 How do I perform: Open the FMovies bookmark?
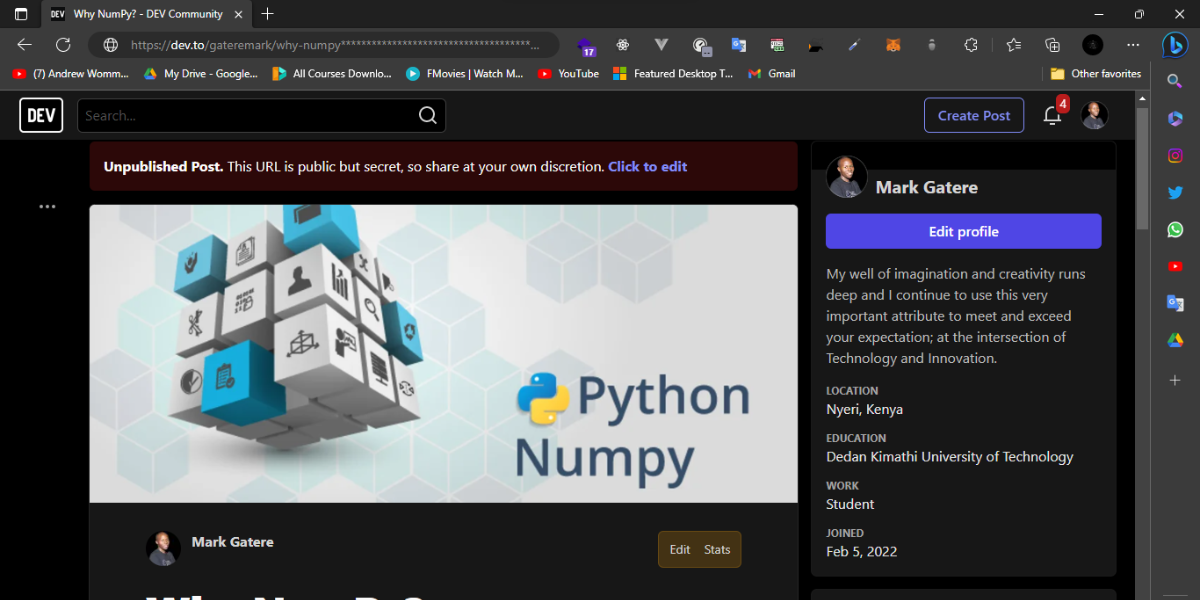coord(464,73)
